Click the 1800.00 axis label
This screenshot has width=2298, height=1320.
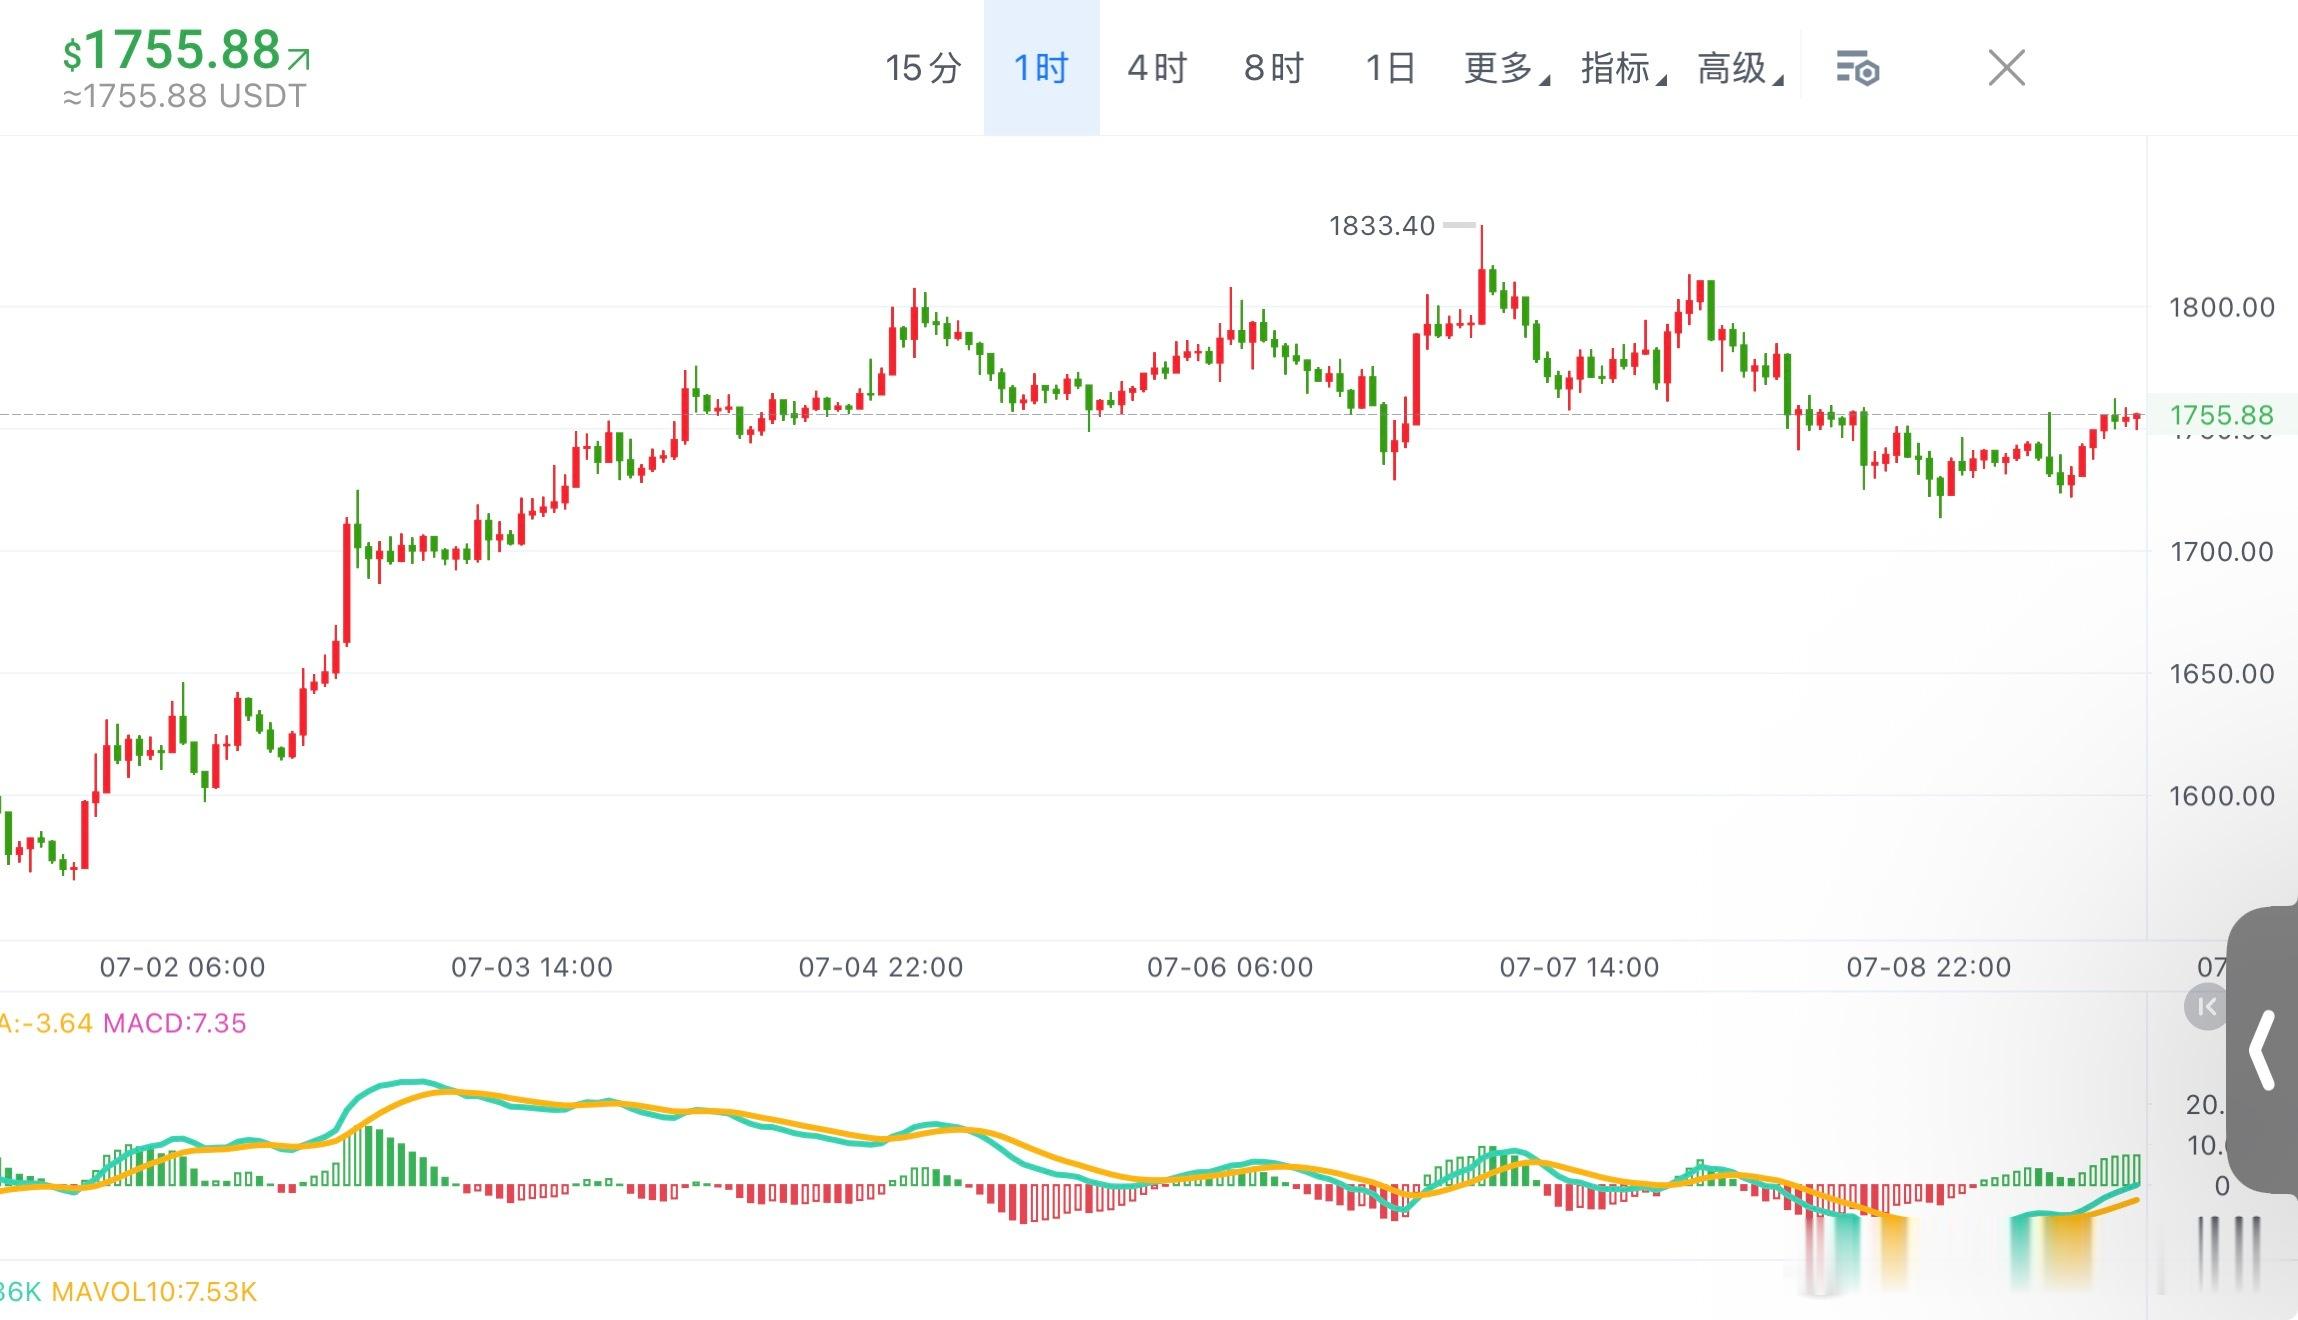click(x=2221, y=307)
